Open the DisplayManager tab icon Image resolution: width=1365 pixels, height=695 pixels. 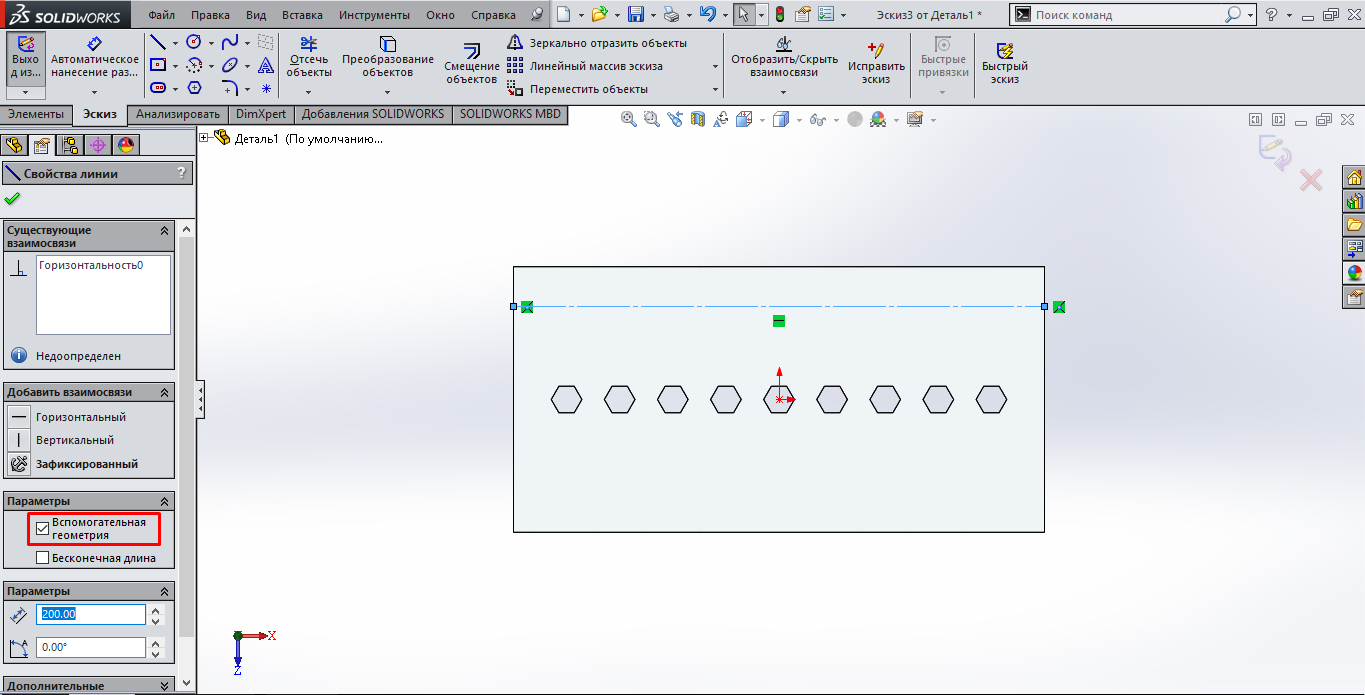[x=125, y=145]
